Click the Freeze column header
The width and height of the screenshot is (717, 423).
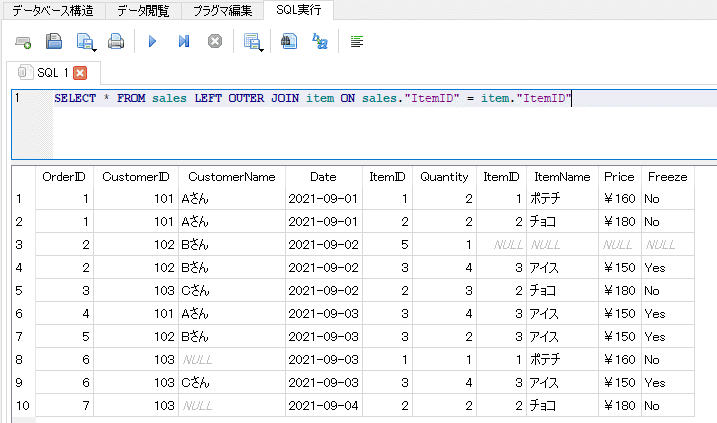pos(668,177)
